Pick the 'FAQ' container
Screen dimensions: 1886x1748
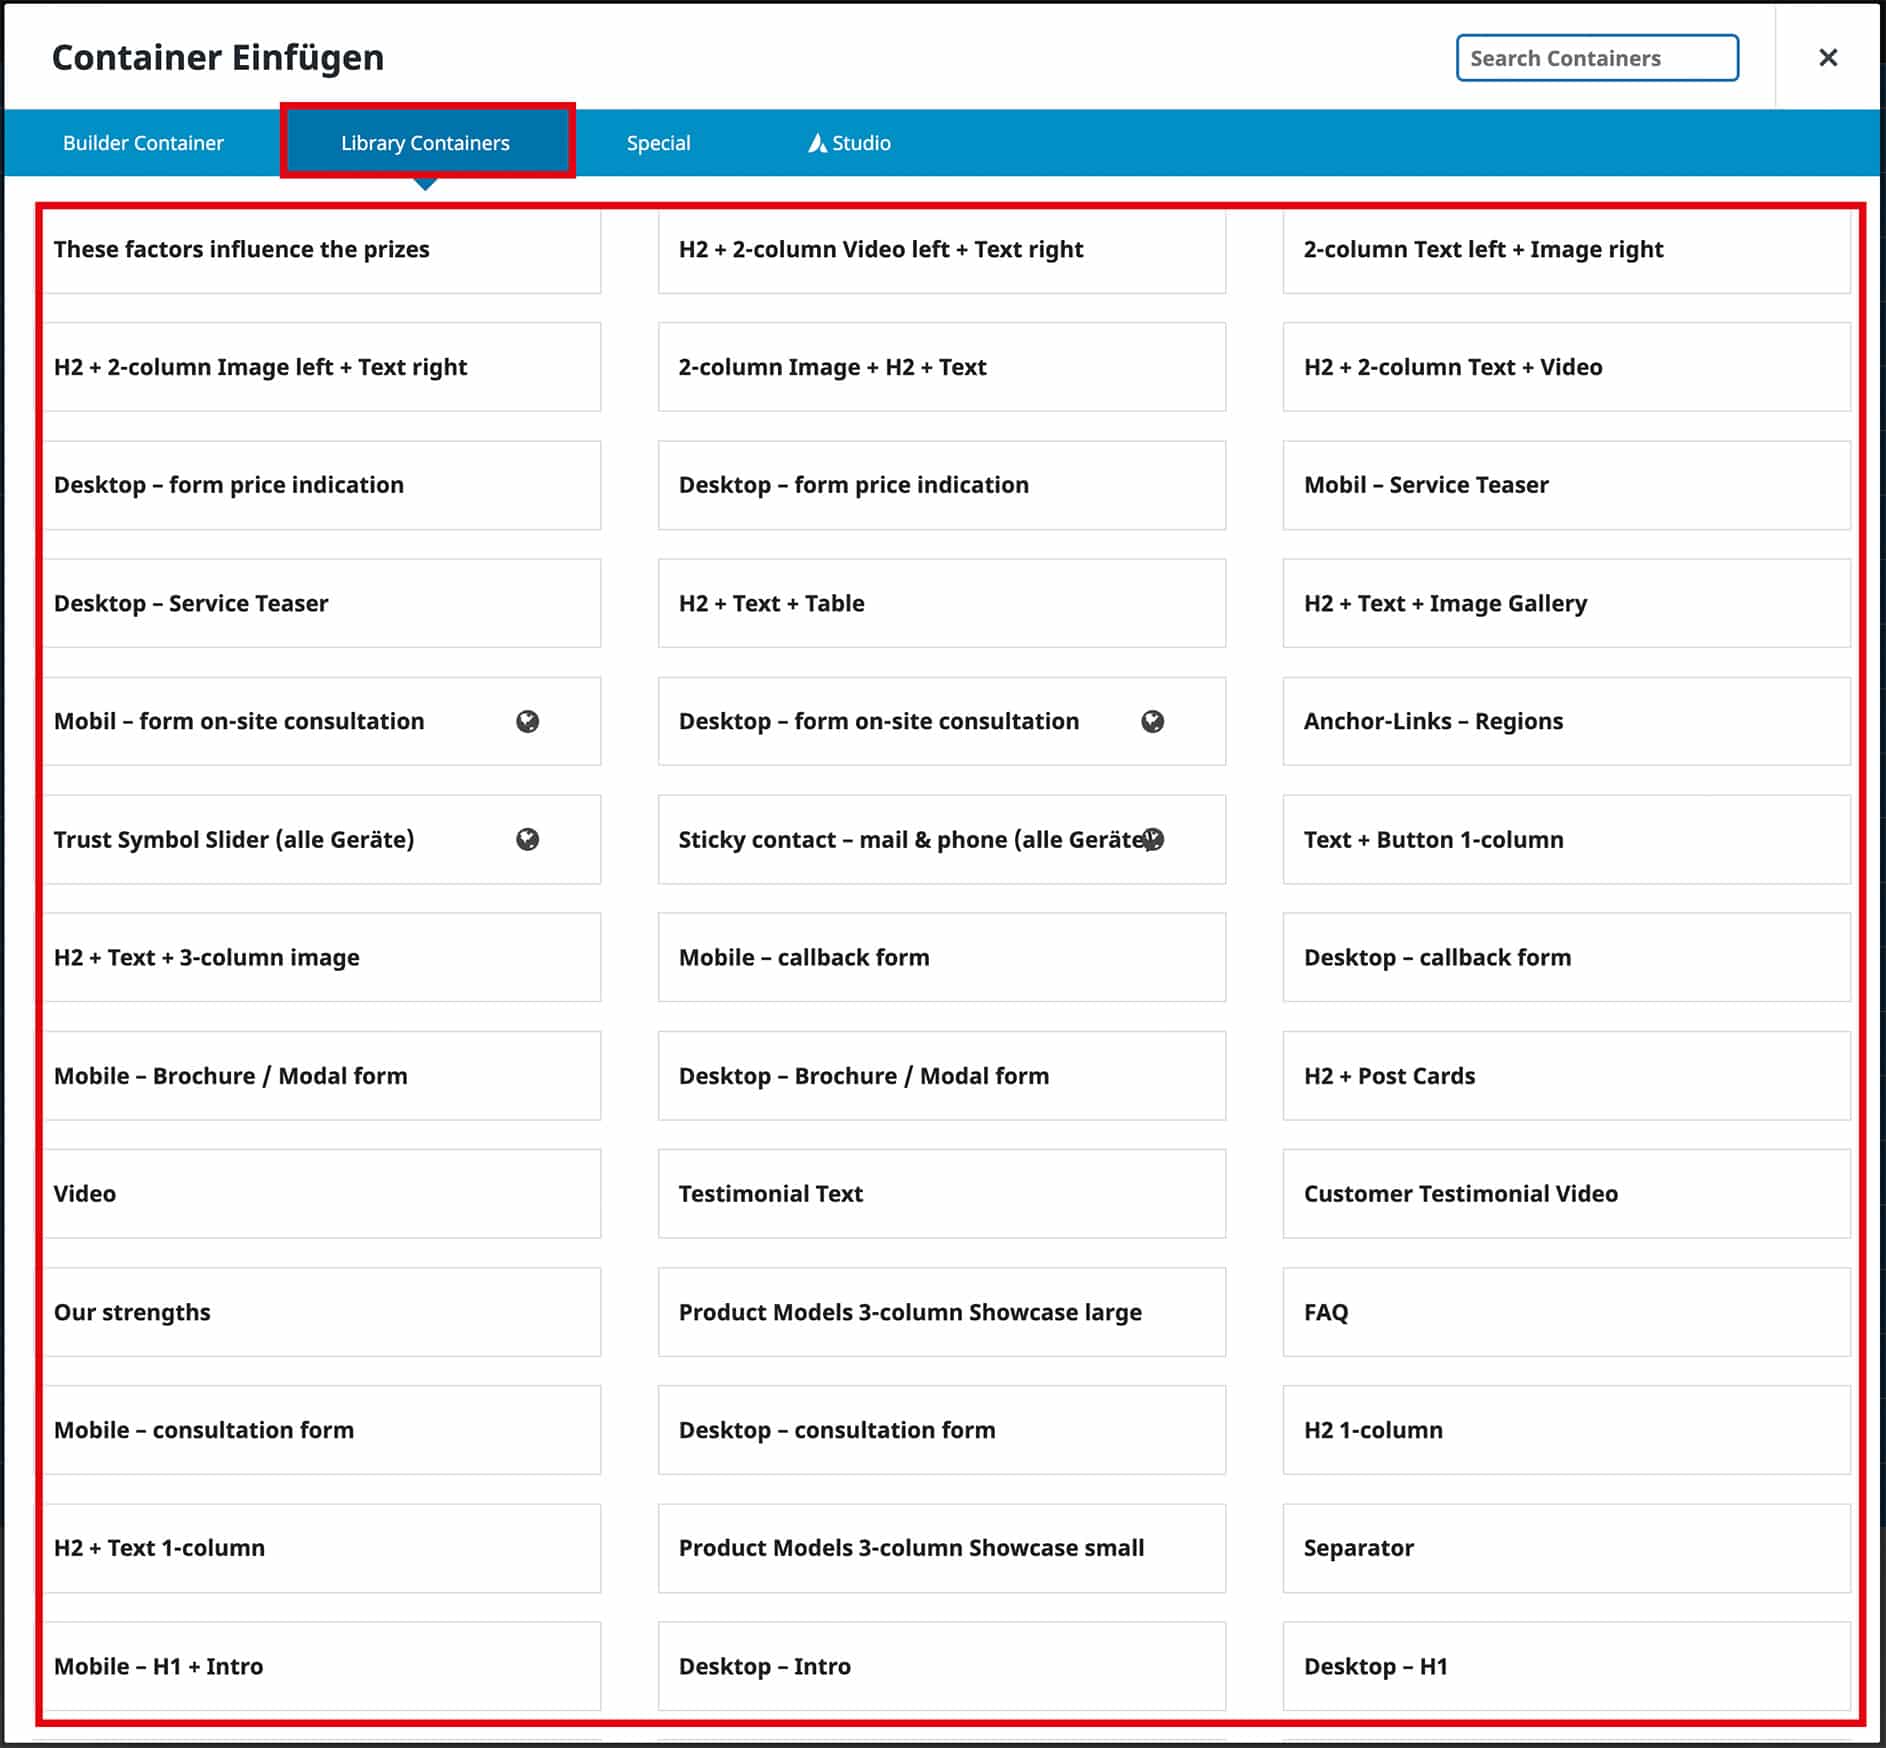pyautogui.click(x=1567, y=1312)
